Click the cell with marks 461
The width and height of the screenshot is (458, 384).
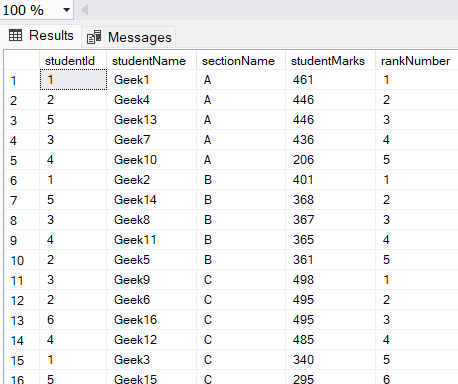(331, 80)
